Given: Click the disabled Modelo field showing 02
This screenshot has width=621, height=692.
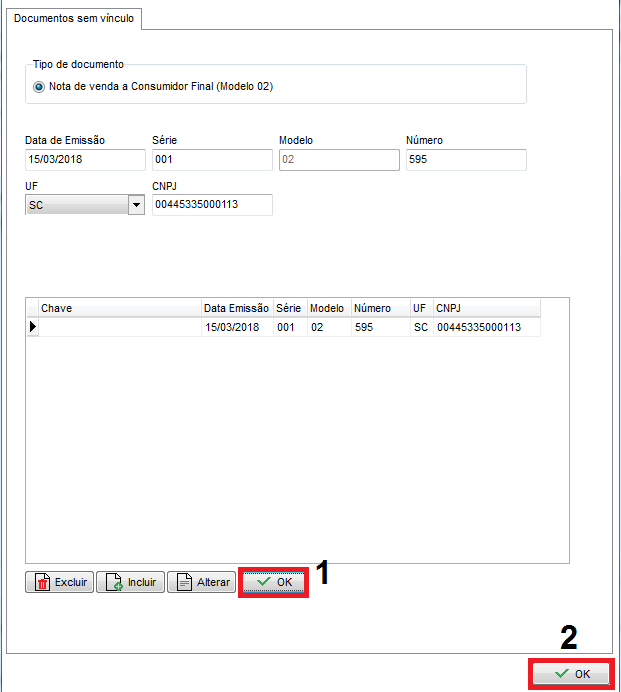Looking at the screenshot, I should 338,160.
